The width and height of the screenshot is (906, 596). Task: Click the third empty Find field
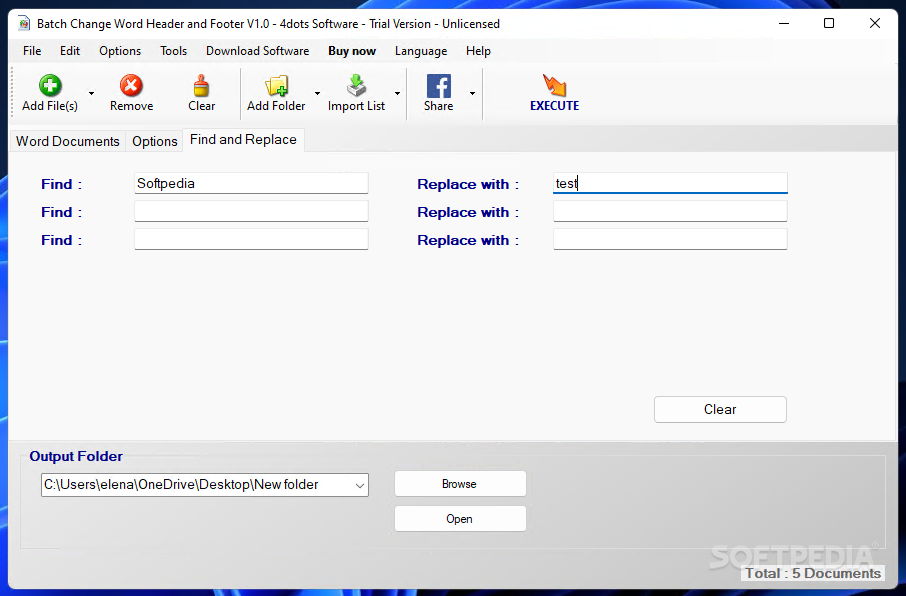[x=251, y=239]
